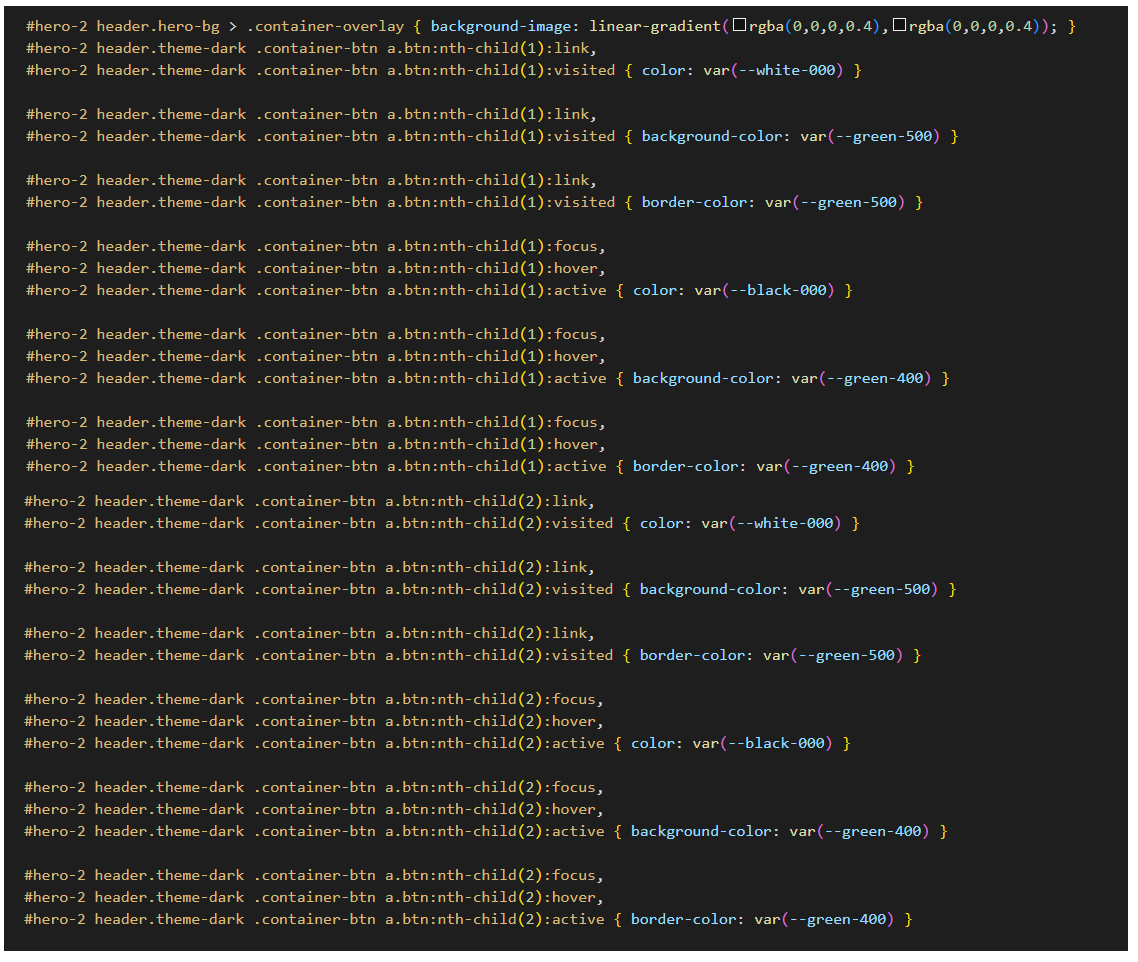Place cursor on linear-gradient function name

click(655, 26)
